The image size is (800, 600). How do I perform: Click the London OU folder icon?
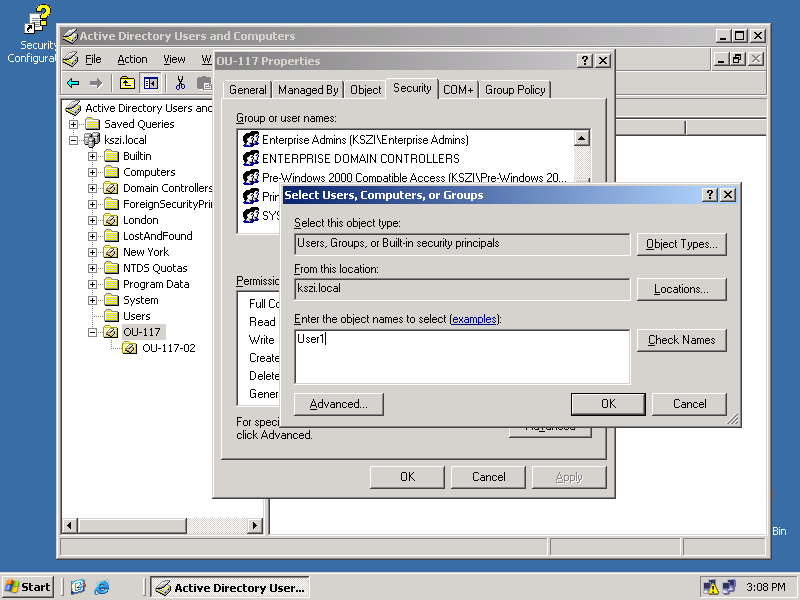coord(111,220)
